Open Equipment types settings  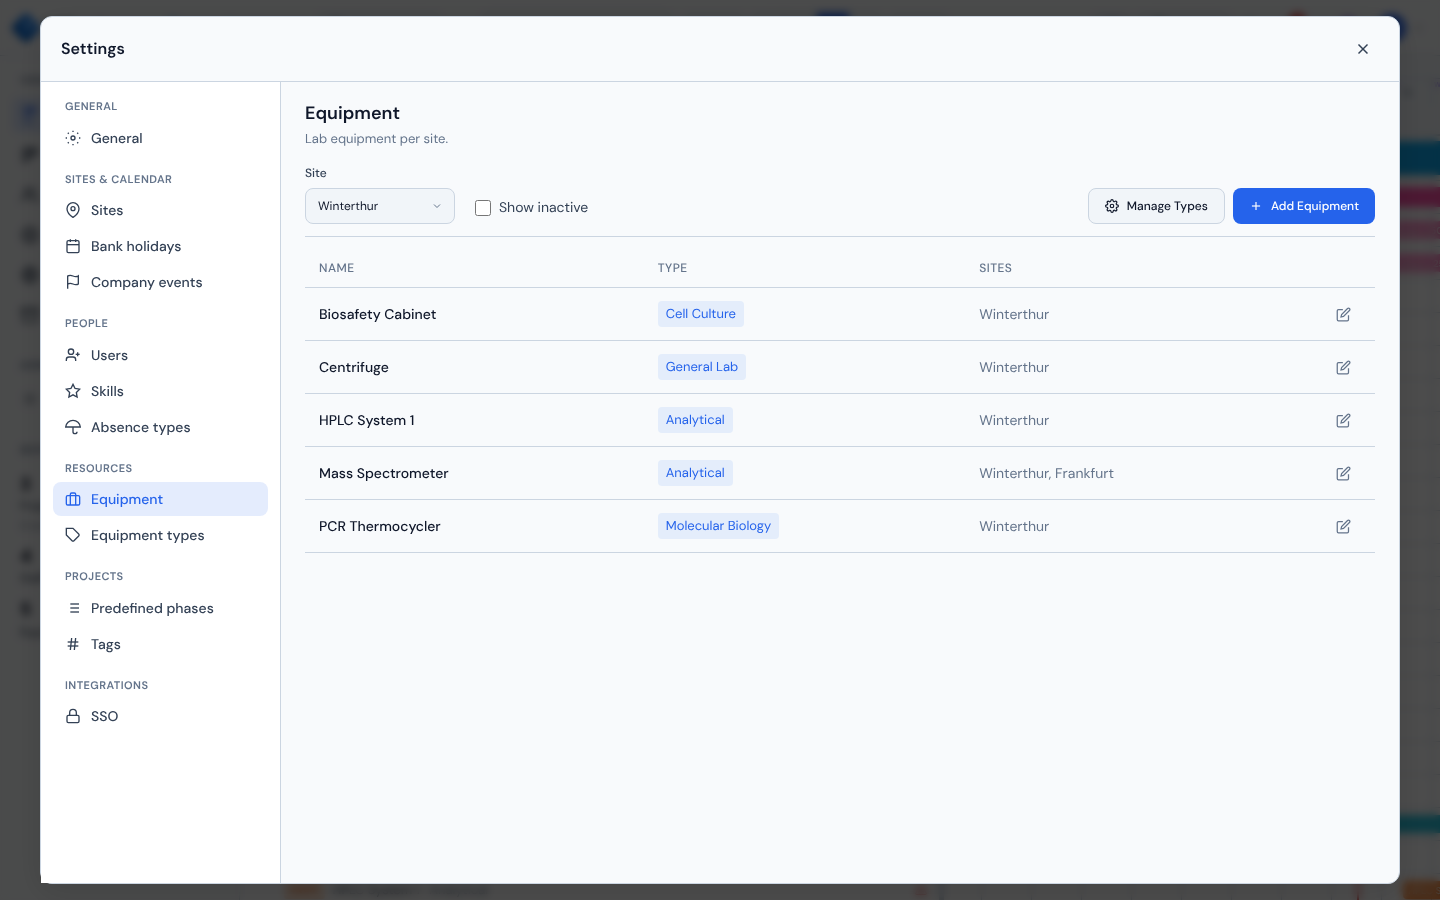pos(160,535)
